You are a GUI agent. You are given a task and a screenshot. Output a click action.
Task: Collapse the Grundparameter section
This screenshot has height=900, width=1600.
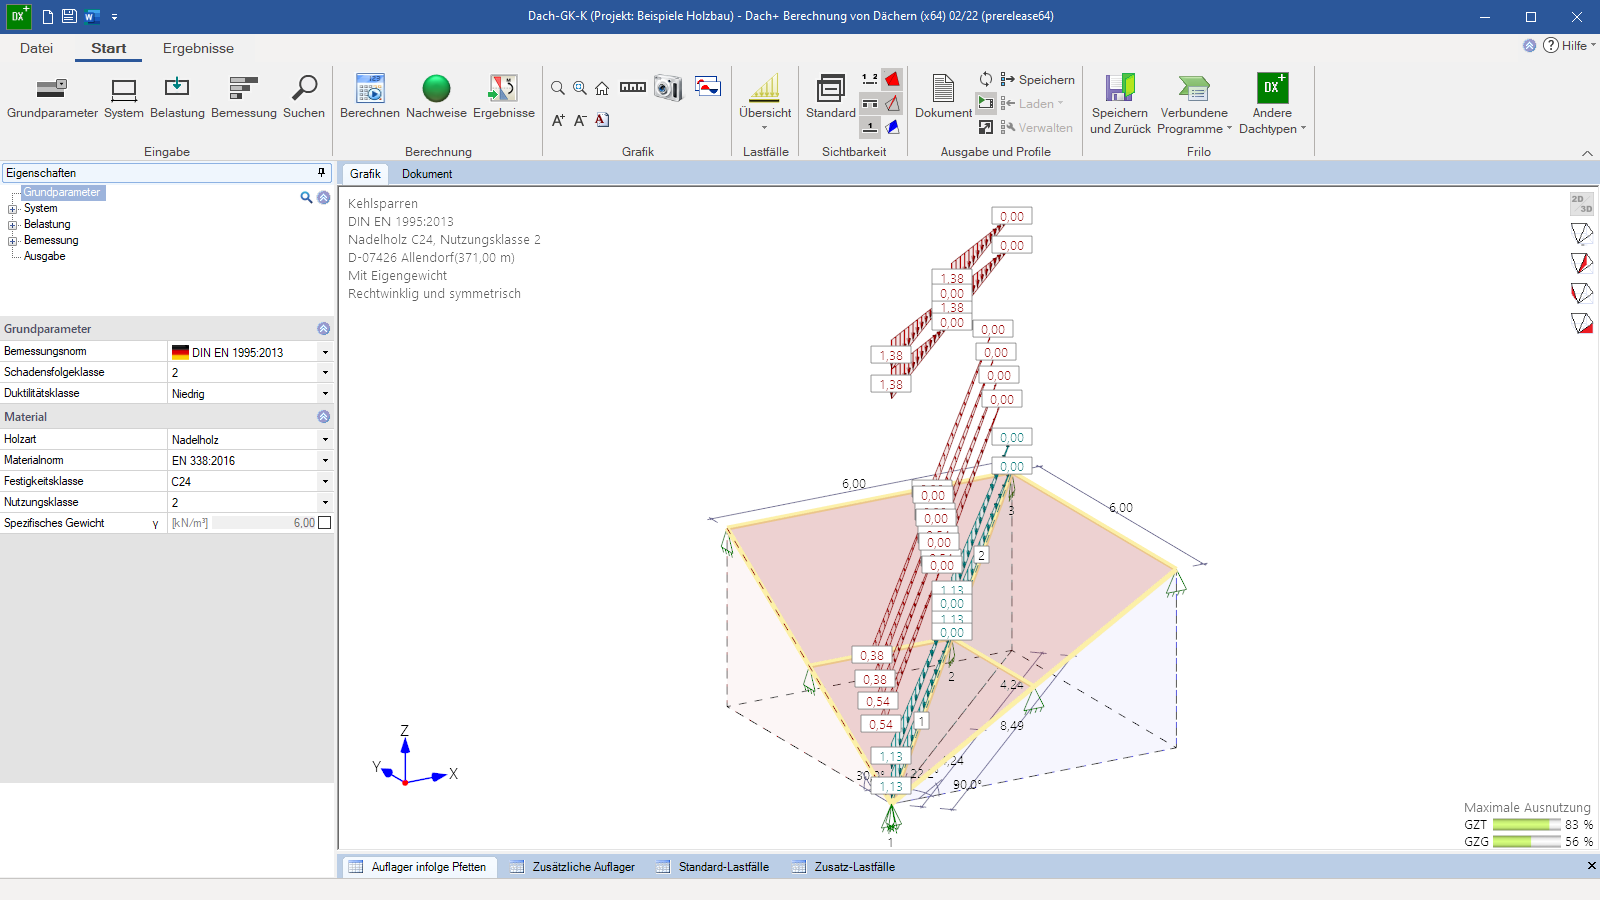coord(323,329)
